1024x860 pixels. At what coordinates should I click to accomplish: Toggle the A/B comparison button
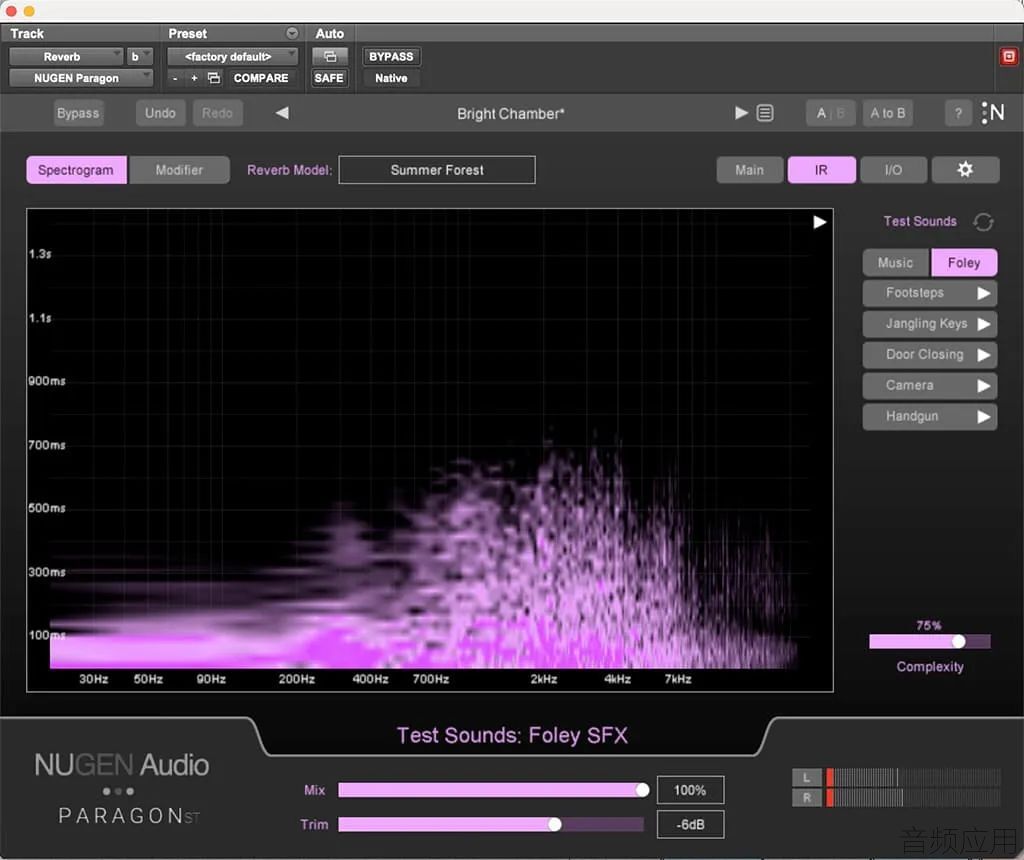pyautogui.click(x=830, y=113)
